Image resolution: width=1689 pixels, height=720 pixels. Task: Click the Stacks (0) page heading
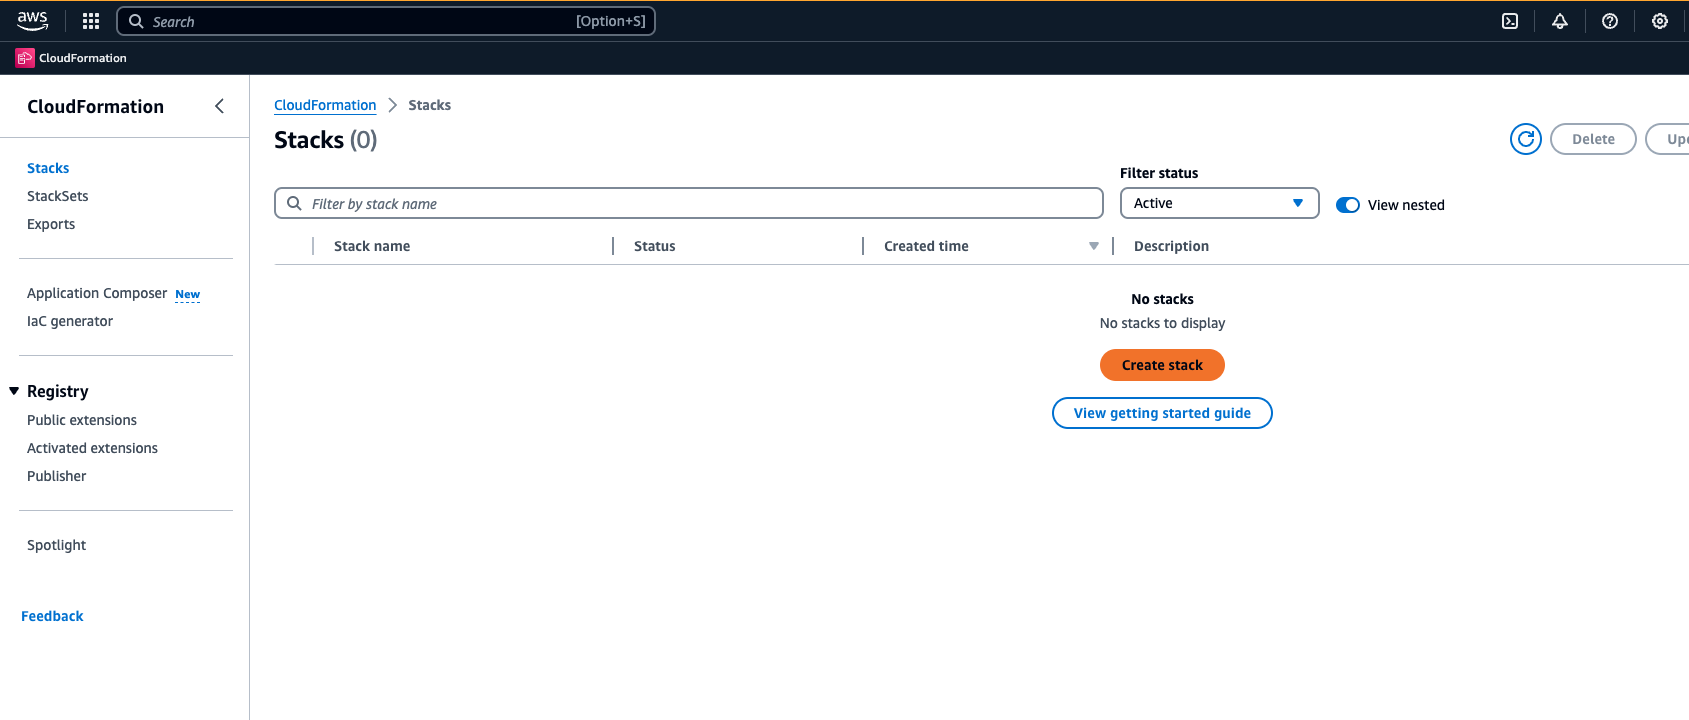pyautogui.click(x=325, y=140)
